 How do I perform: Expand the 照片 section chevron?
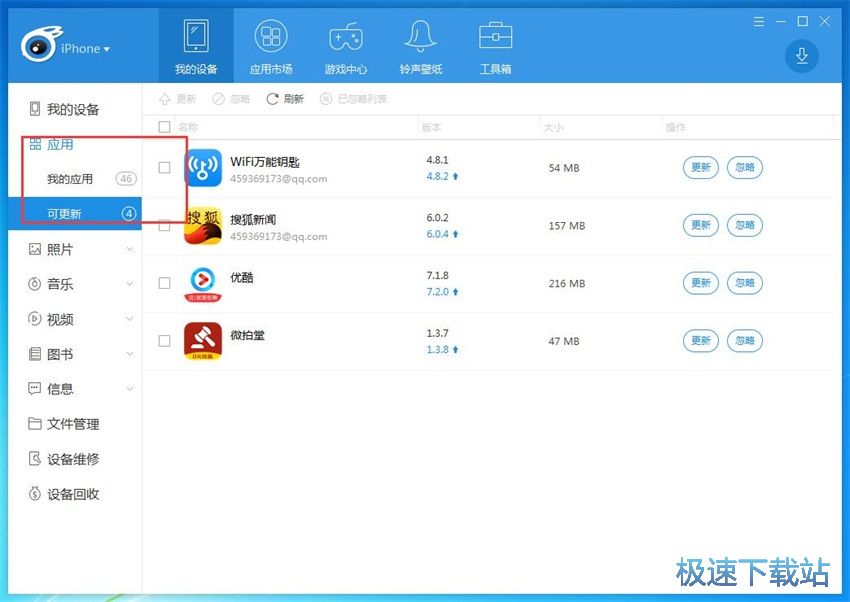pyautogui.click(x=130, y=249)
